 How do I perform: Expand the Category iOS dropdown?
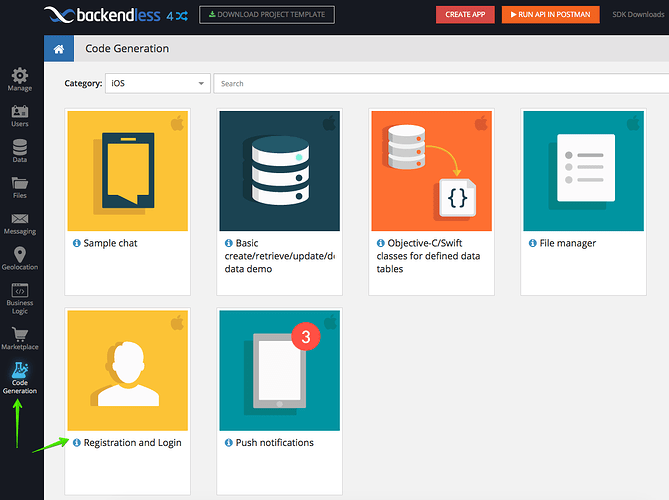tap(158, 83)
